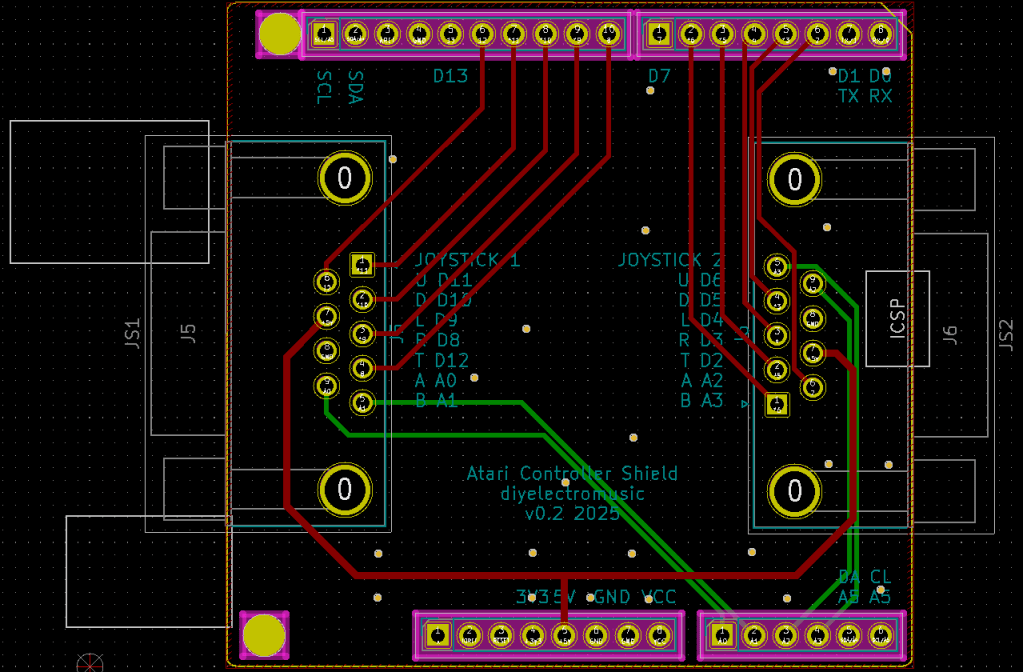Click the square pin 1 pad of Joystick 1

[362, 264]
